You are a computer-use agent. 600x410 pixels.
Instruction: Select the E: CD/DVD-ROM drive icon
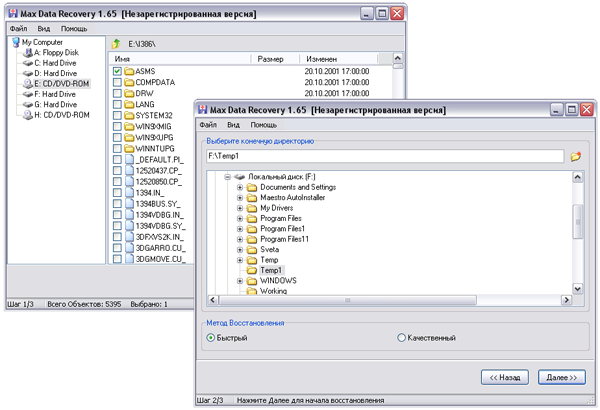(x=28, y=84)
